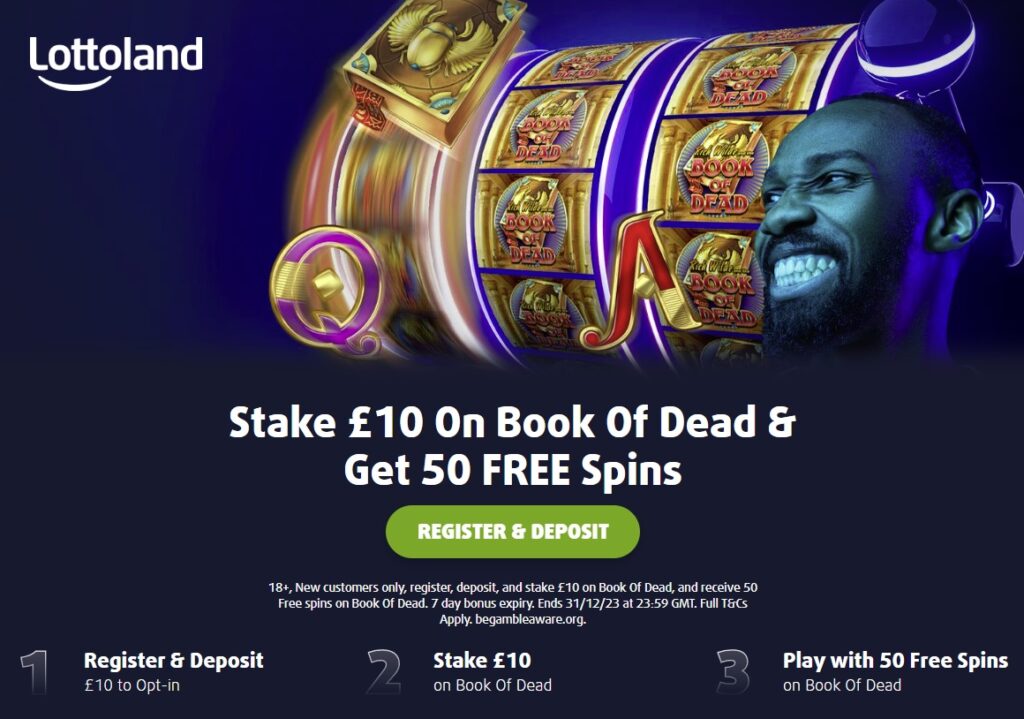The height and width of the screenshot is (719, 1024).
Task: Click the green Register & Deposit button
Action: (x=513, y=531)
